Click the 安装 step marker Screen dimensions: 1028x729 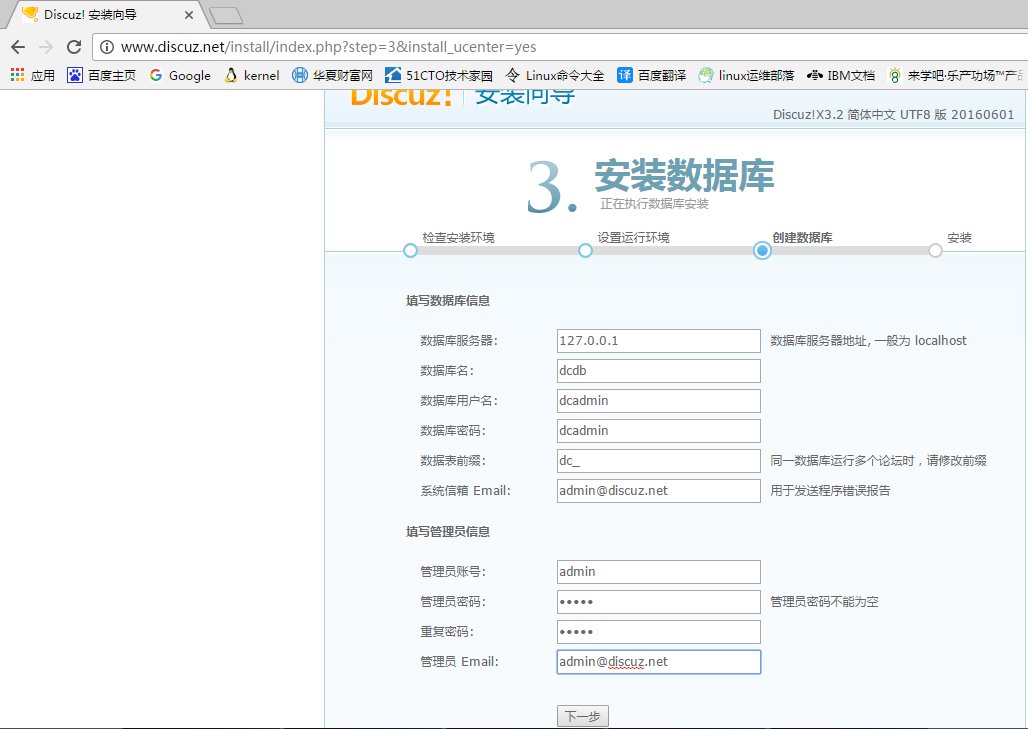(x=936, y=250)
